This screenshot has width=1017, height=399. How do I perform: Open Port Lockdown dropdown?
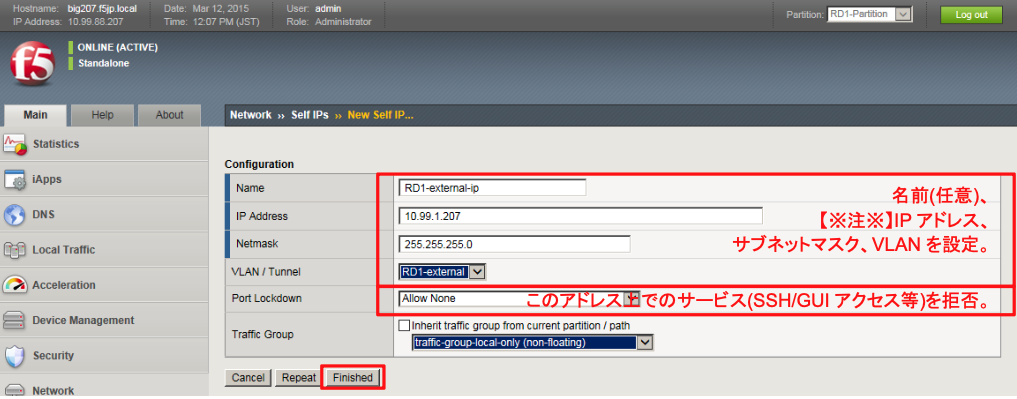coord(520,298)
